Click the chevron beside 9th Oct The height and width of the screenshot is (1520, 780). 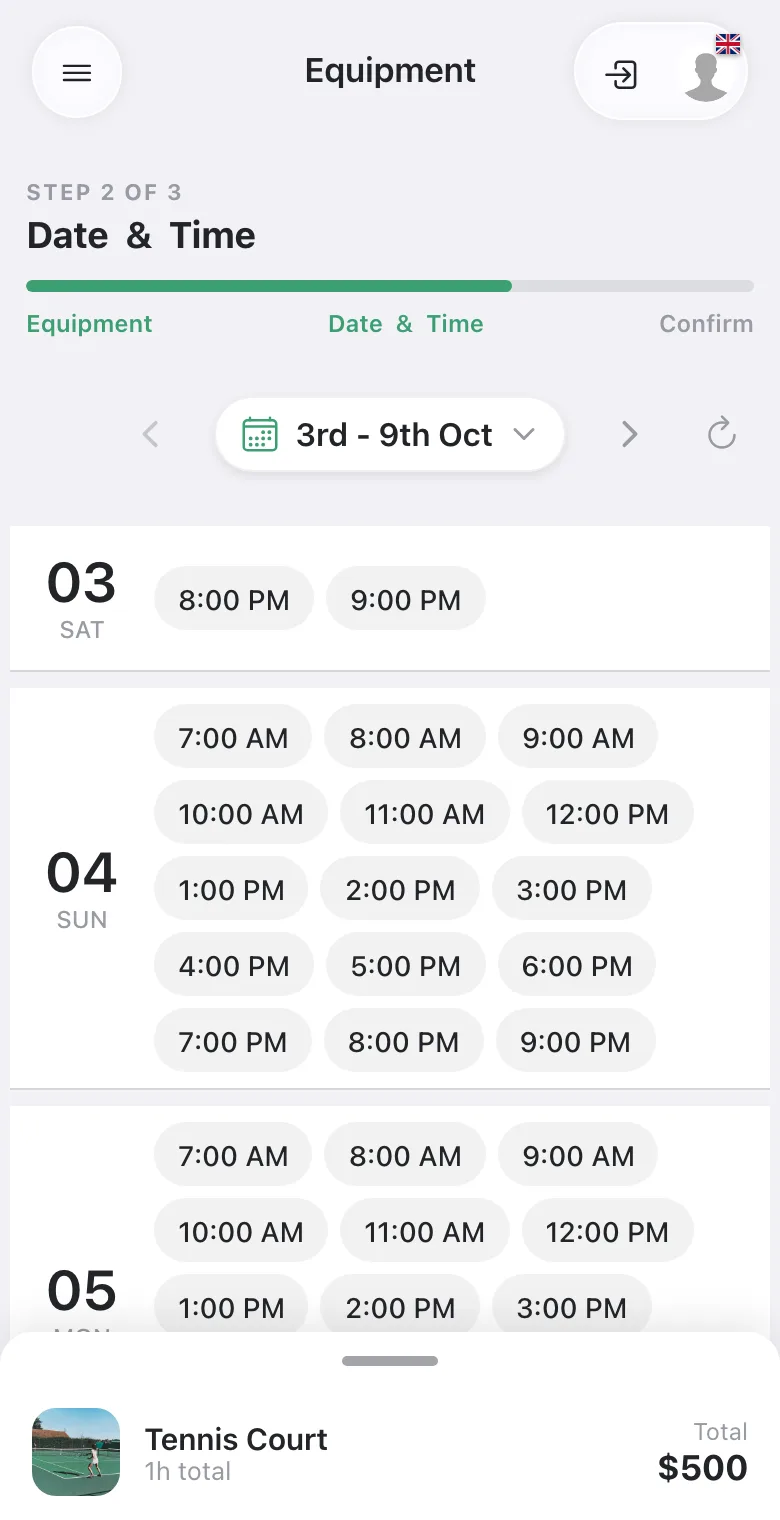coord(524,435)
